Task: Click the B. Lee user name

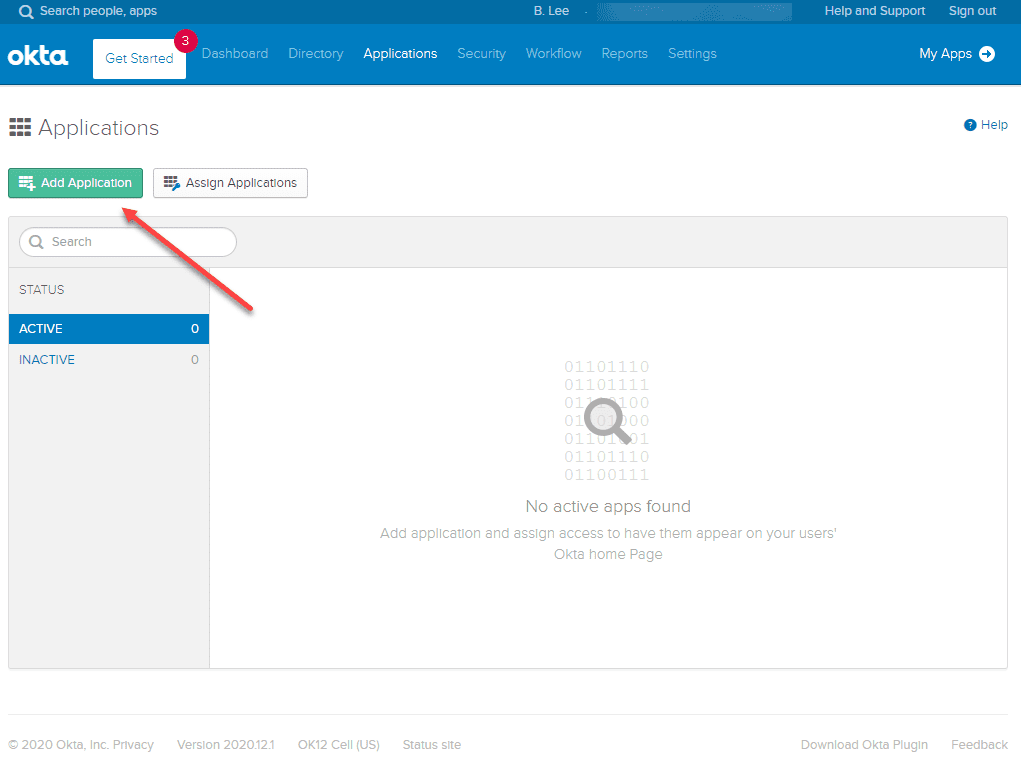Action: pyautogui.click(x=552, y=11)
